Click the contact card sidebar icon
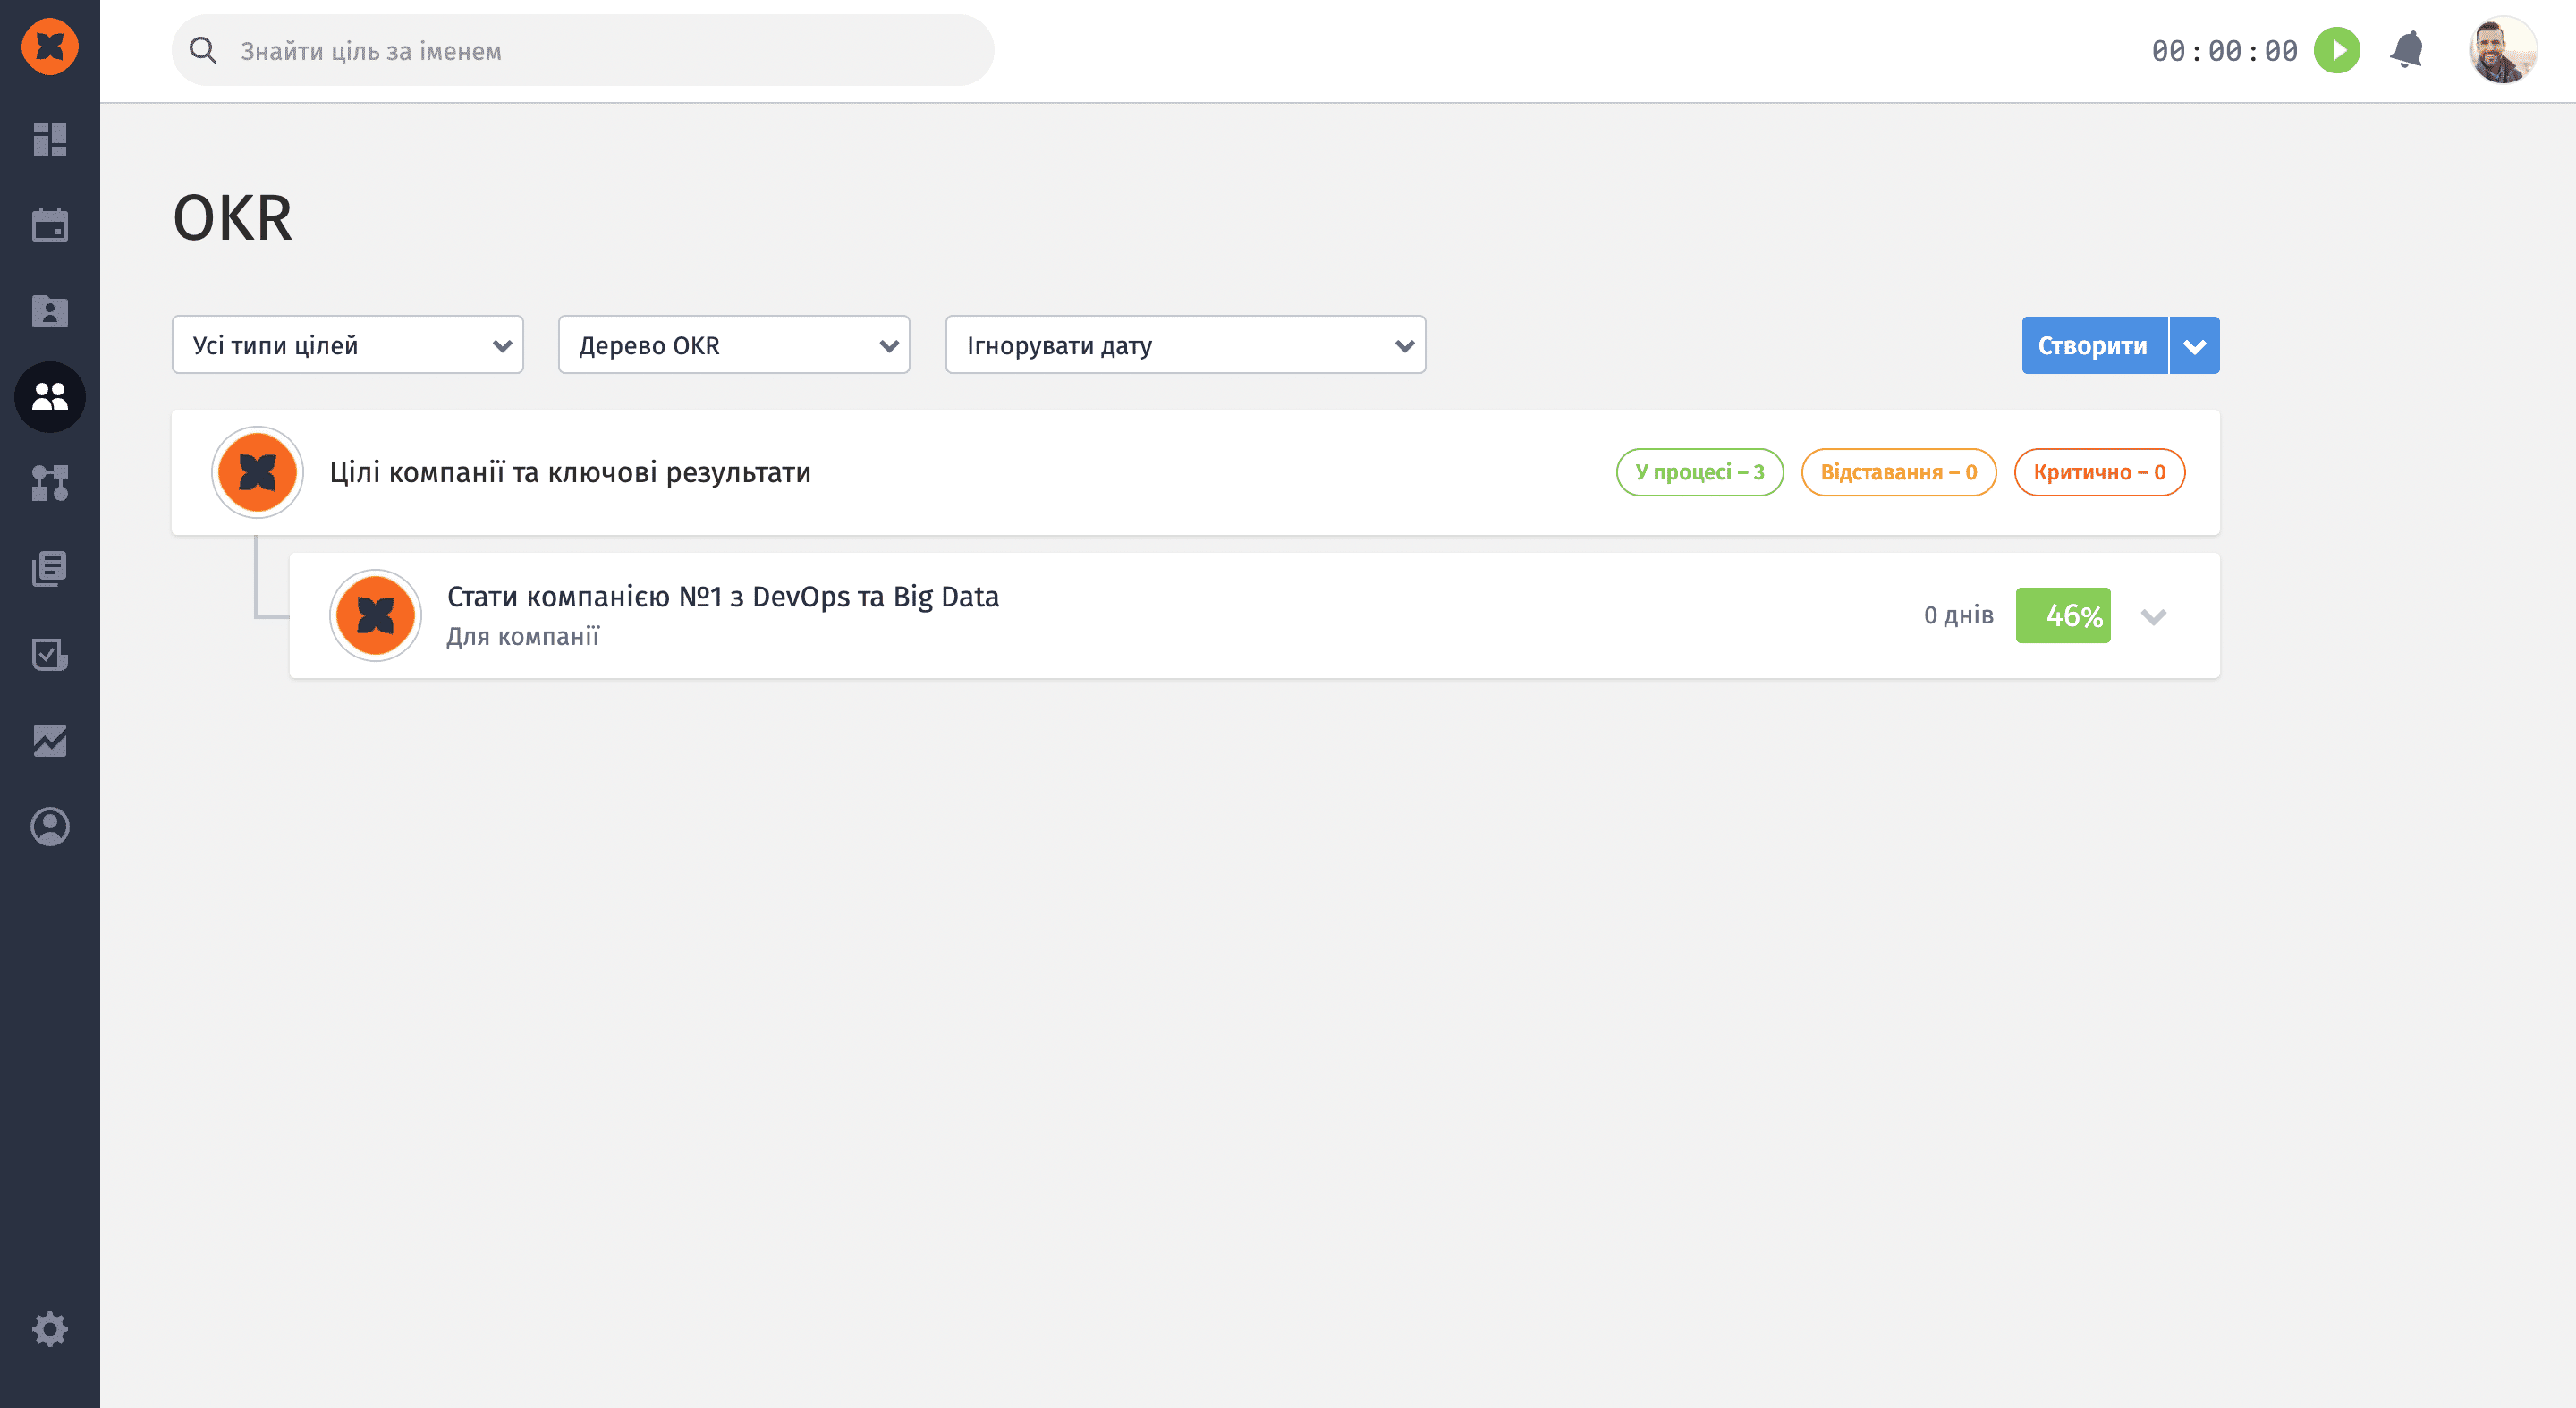The height and width of the screenshot is (1408, 2576). [50, 311]
